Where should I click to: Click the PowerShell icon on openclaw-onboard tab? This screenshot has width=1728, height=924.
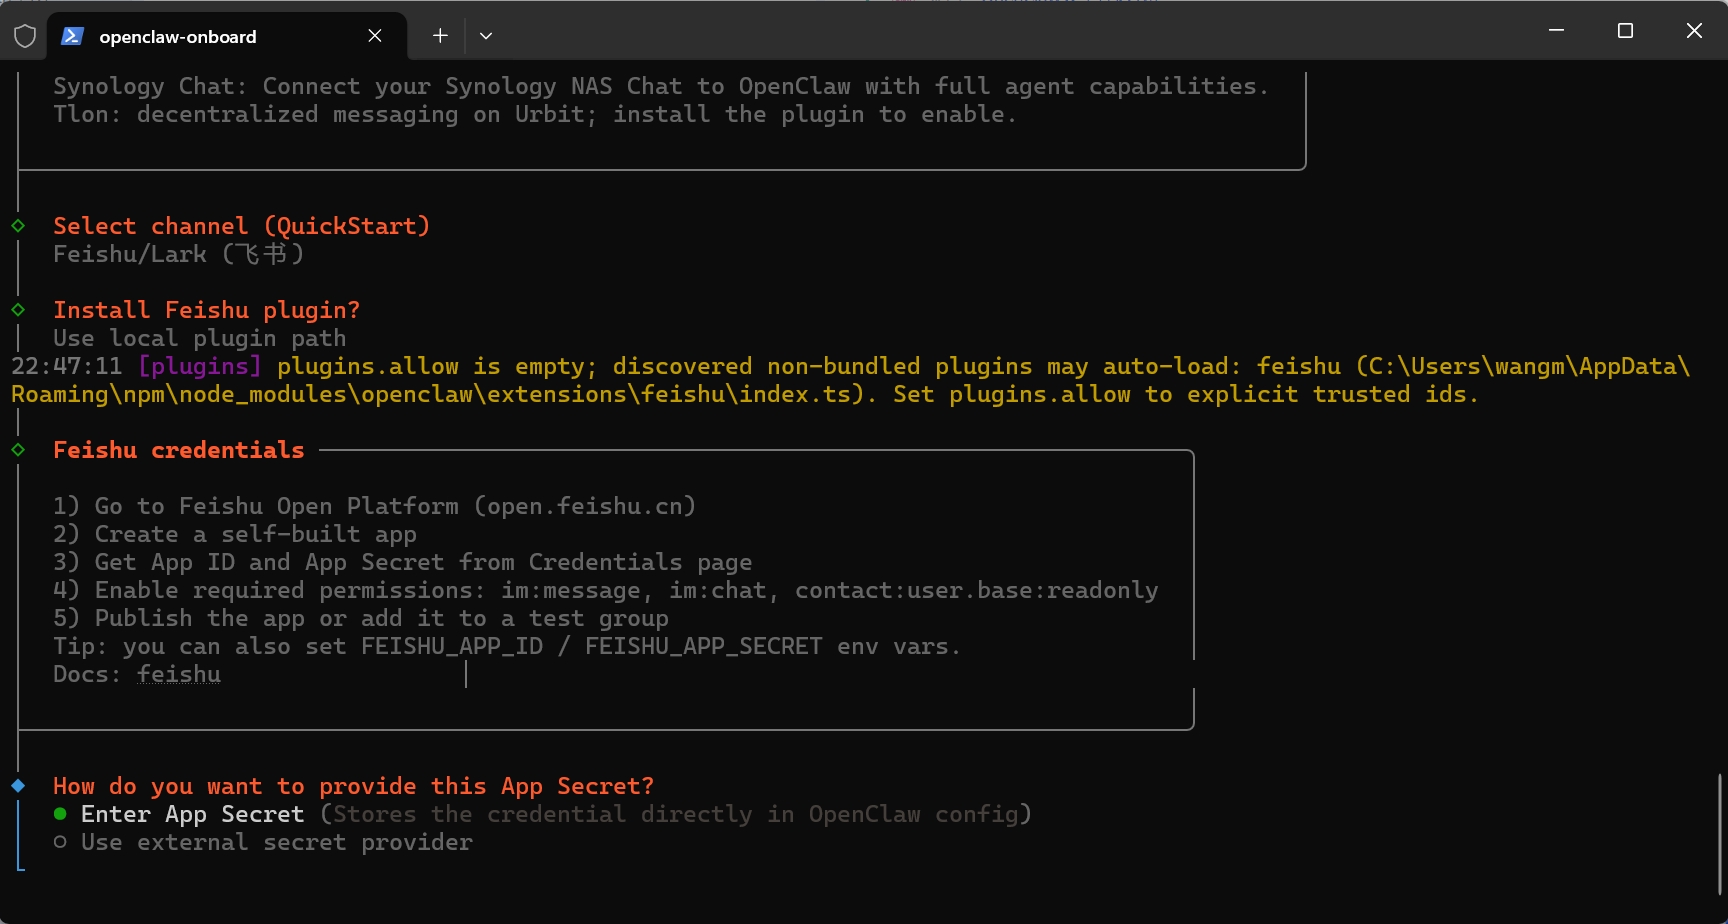[x=72, y=37]
